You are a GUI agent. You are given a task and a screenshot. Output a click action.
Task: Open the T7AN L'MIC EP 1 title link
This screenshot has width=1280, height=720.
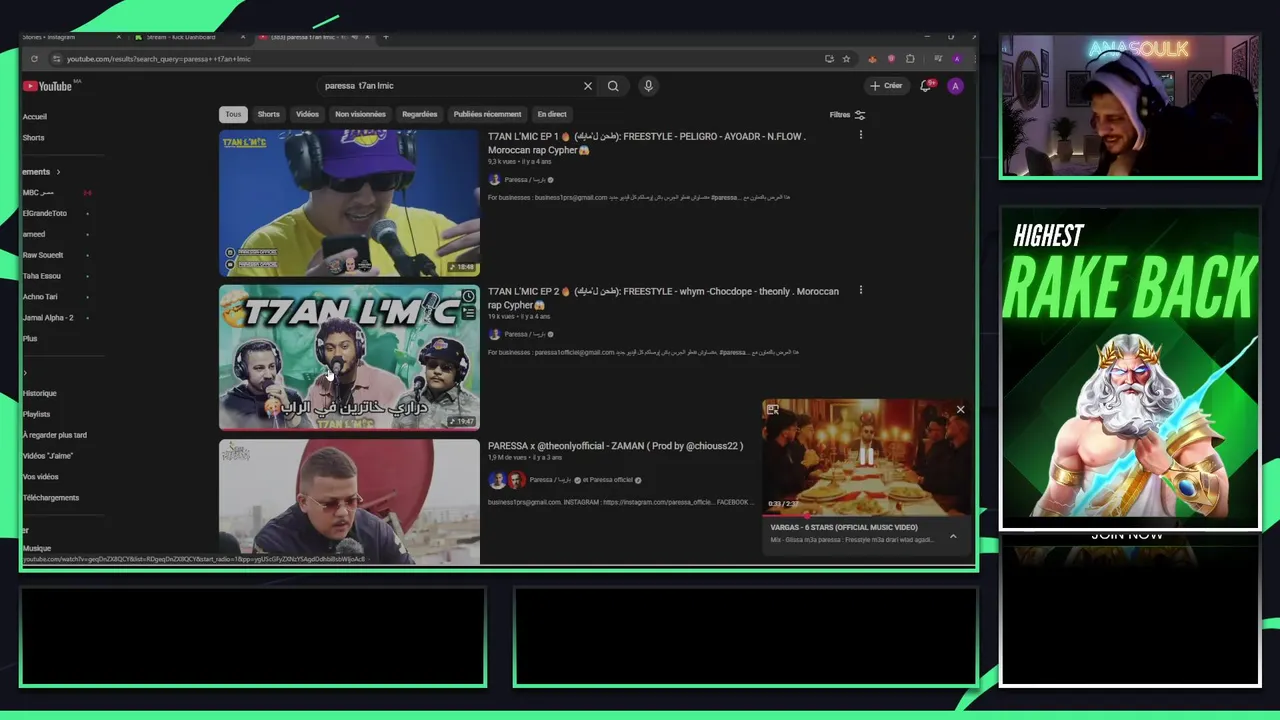tap(647, 143)
